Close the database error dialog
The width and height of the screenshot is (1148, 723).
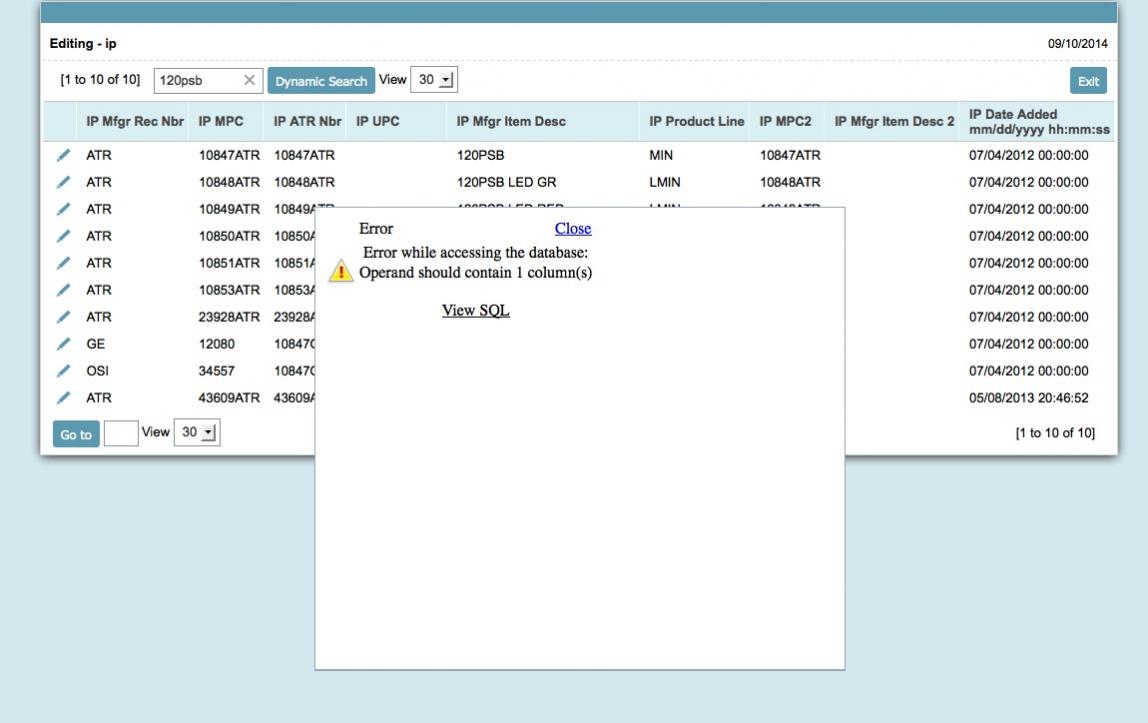coord(572,228)
